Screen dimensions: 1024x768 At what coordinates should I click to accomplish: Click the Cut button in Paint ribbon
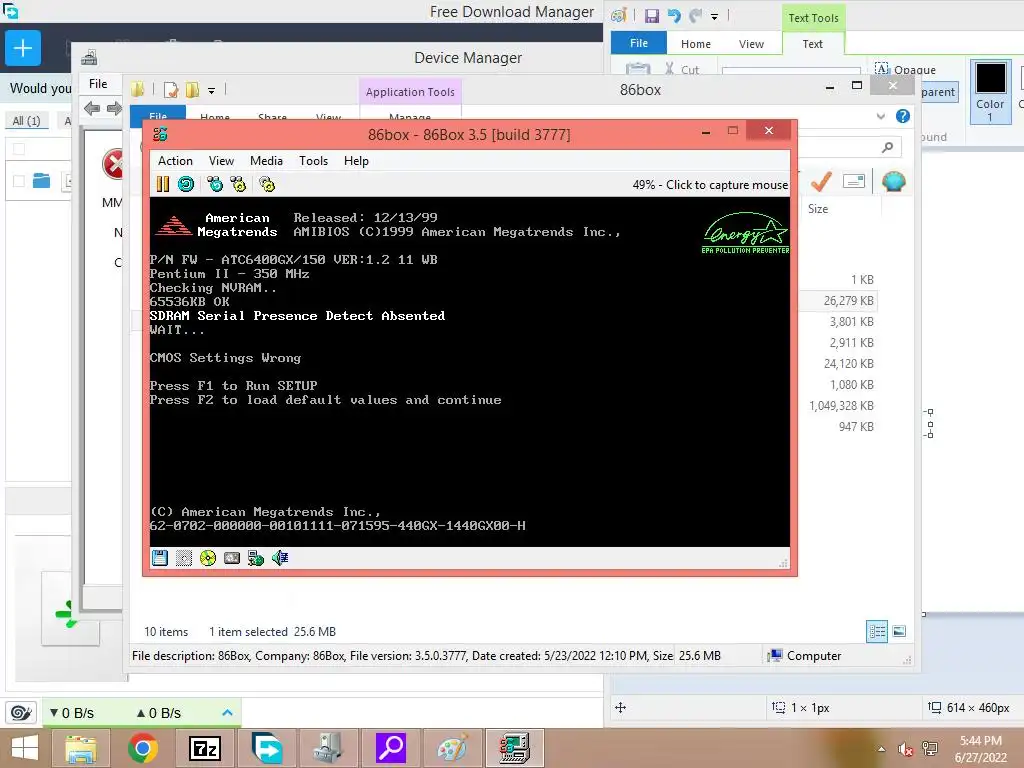click(x=682, y=69)
